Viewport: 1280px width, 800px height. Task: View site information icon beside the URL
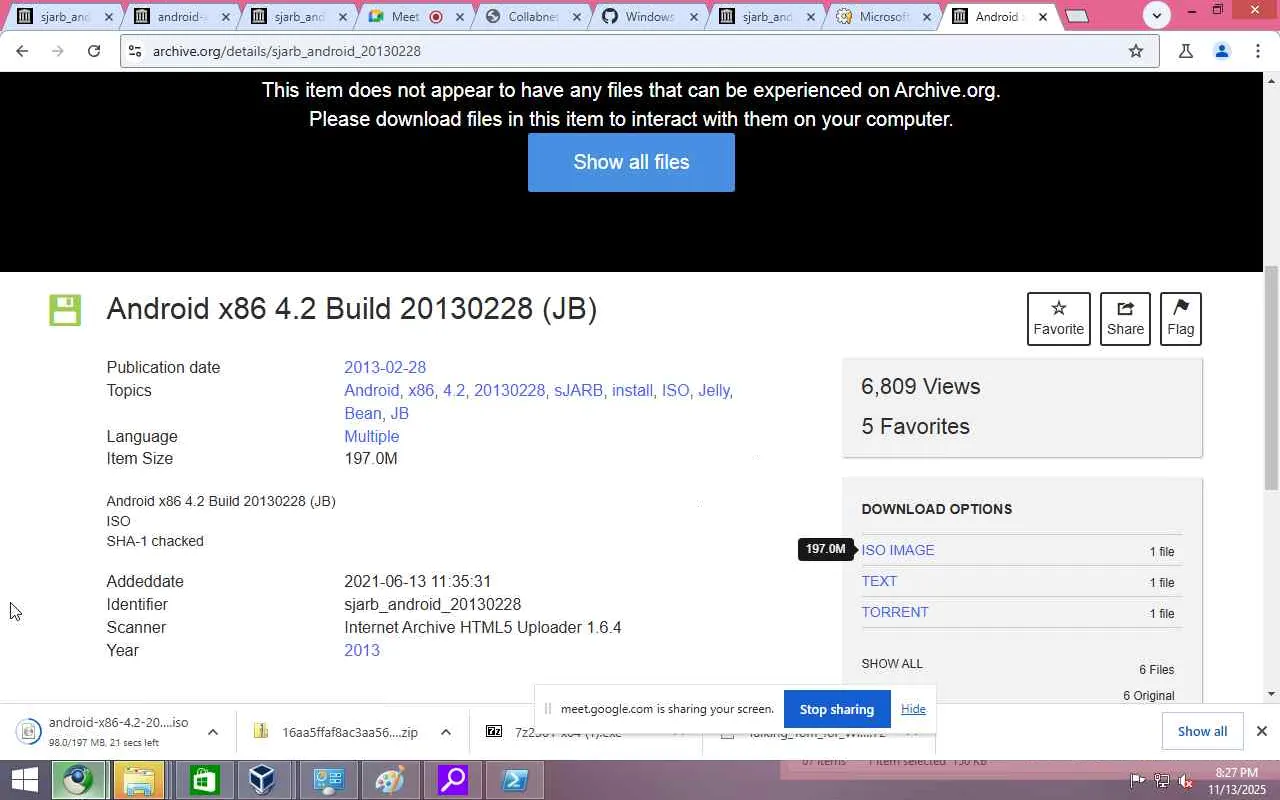click(135, 51)
